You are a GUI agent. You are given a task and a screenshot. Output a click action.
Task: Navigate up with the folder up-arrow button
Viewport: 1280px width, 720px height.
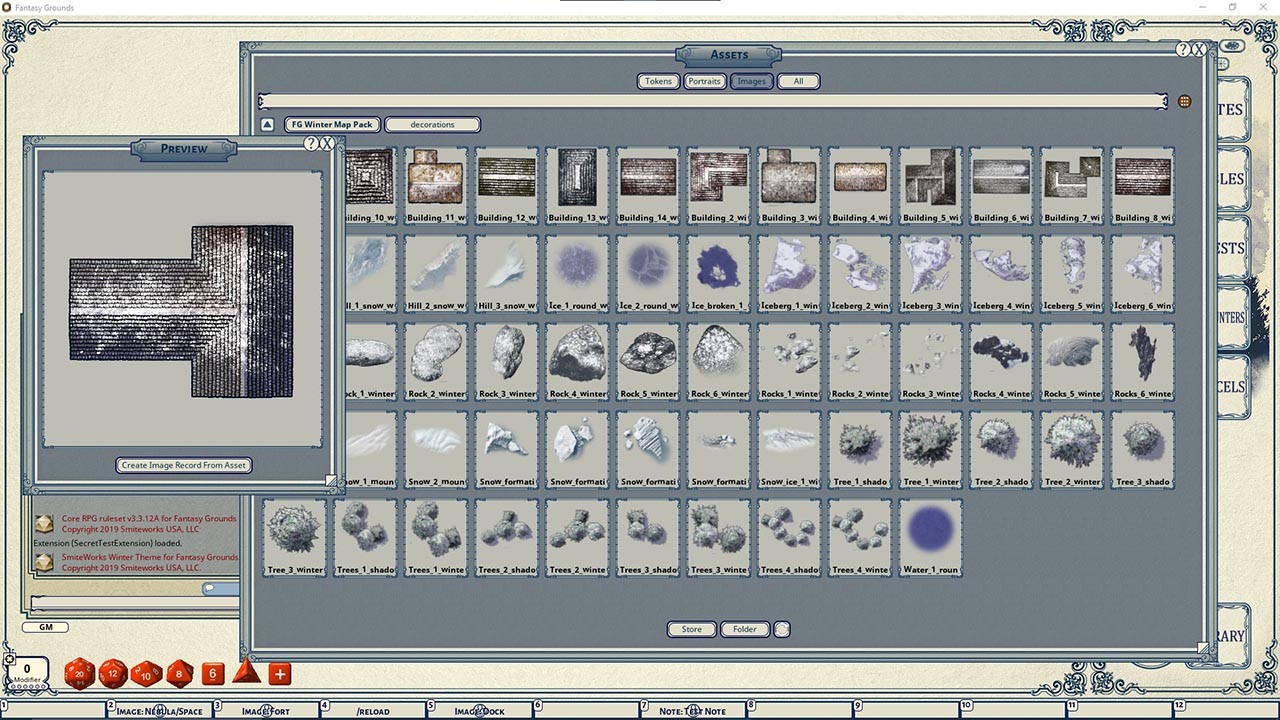[x=265, y=123]
